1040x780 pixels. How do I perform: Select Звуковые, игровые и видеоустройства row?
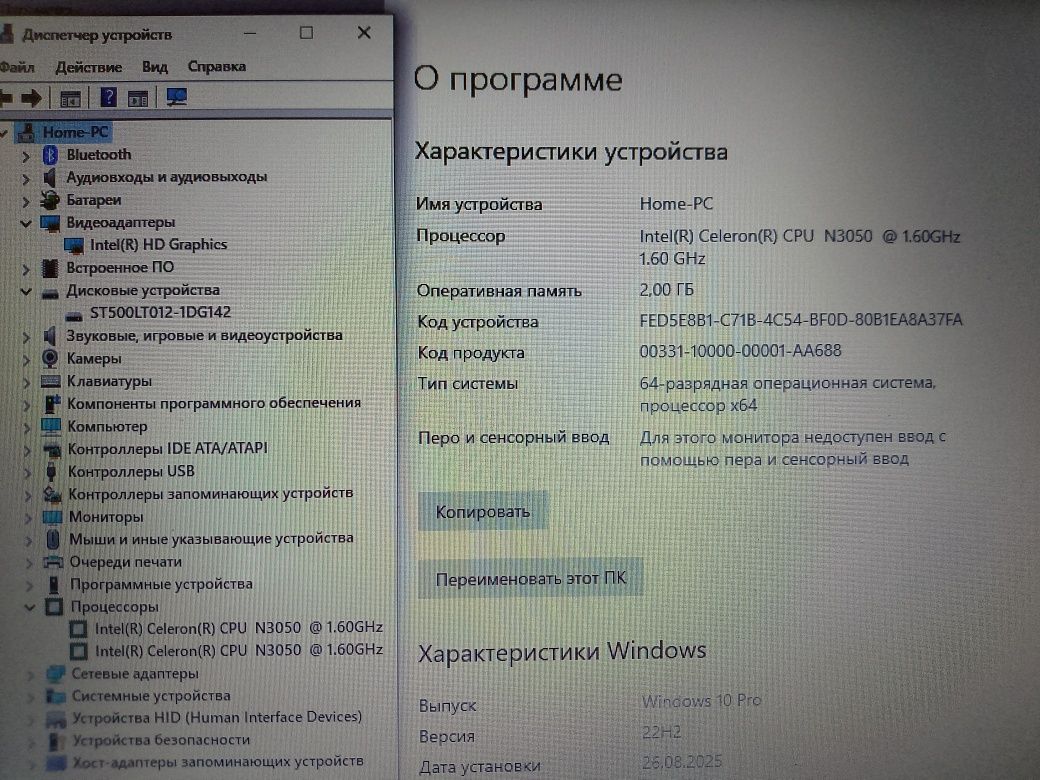pyautogui.click(x=204, y=336)
